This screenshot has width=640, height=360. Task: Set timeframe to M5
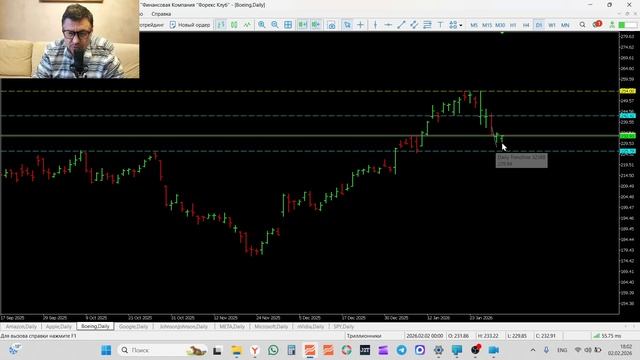pyautogui.click(x=474, y=25)
